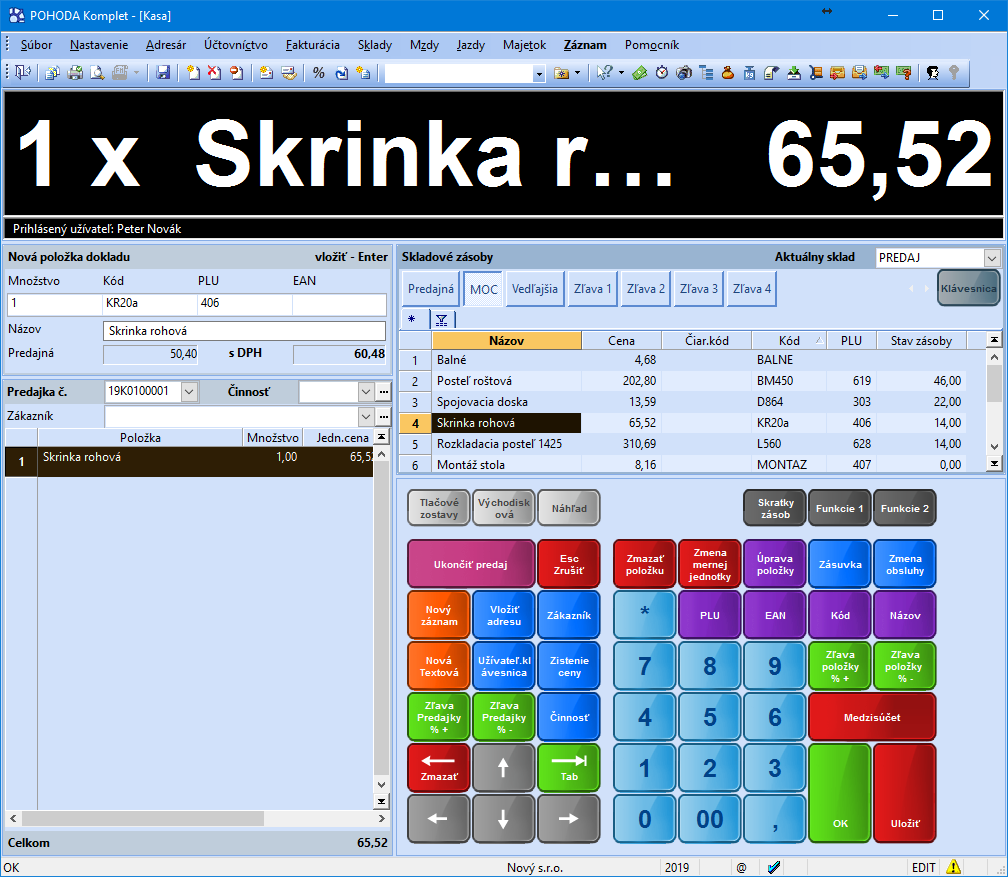Screen dimensions: 1008x877
Task: Expand the Aktuálny sklad dropdown
Action: (x=991, y=258)
